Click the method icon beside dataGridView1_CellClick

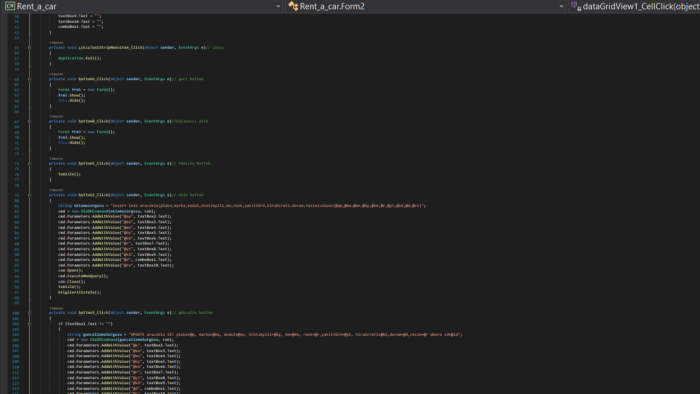coord(576,6)
